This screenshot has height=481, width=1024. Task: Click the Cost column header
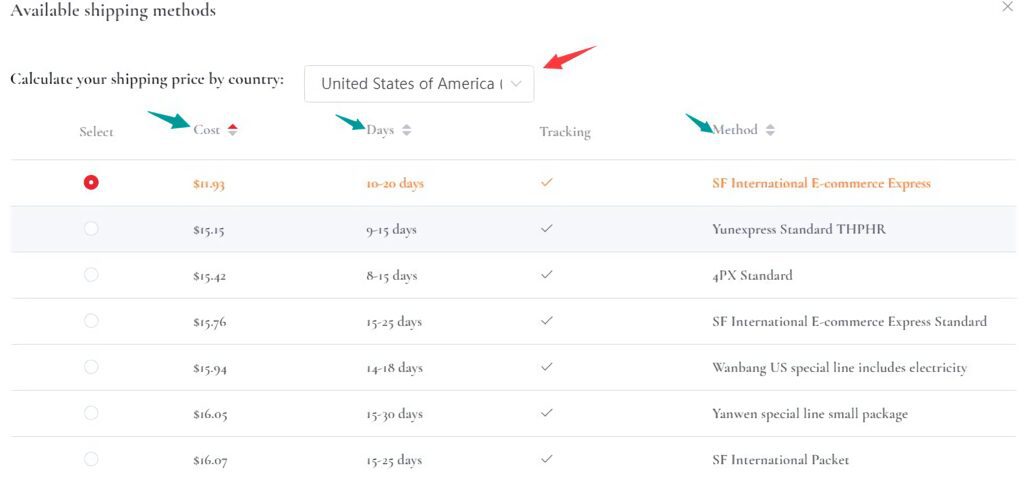point(207,130)
